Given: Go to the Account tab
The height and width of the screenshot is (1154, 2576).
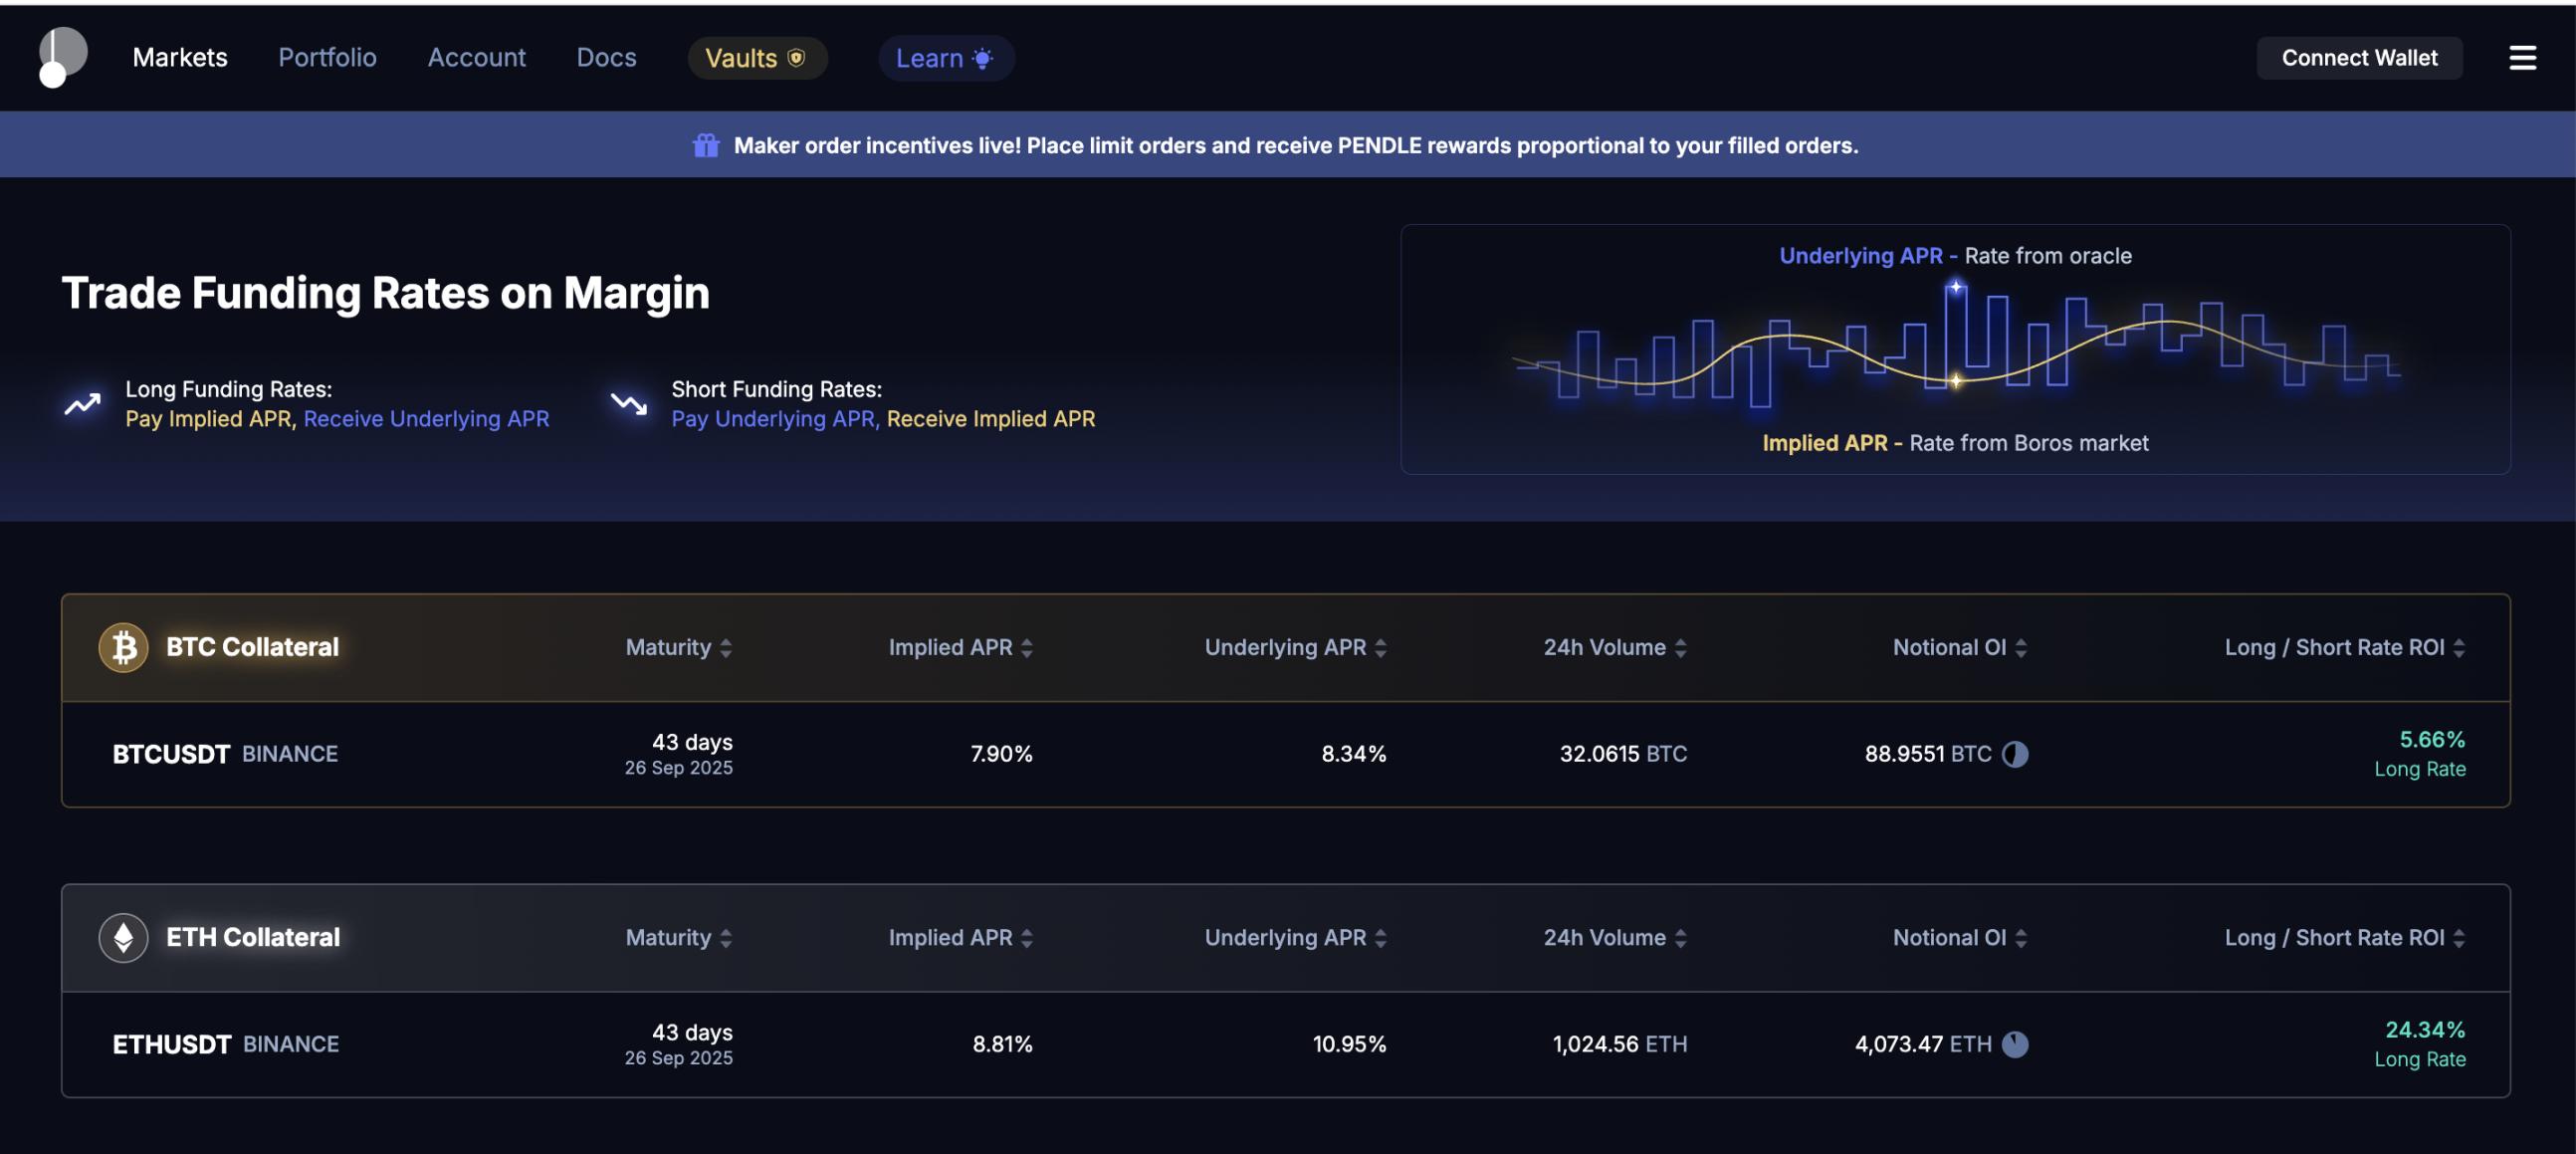Looking at the screenshot, I should coord(476,57).
